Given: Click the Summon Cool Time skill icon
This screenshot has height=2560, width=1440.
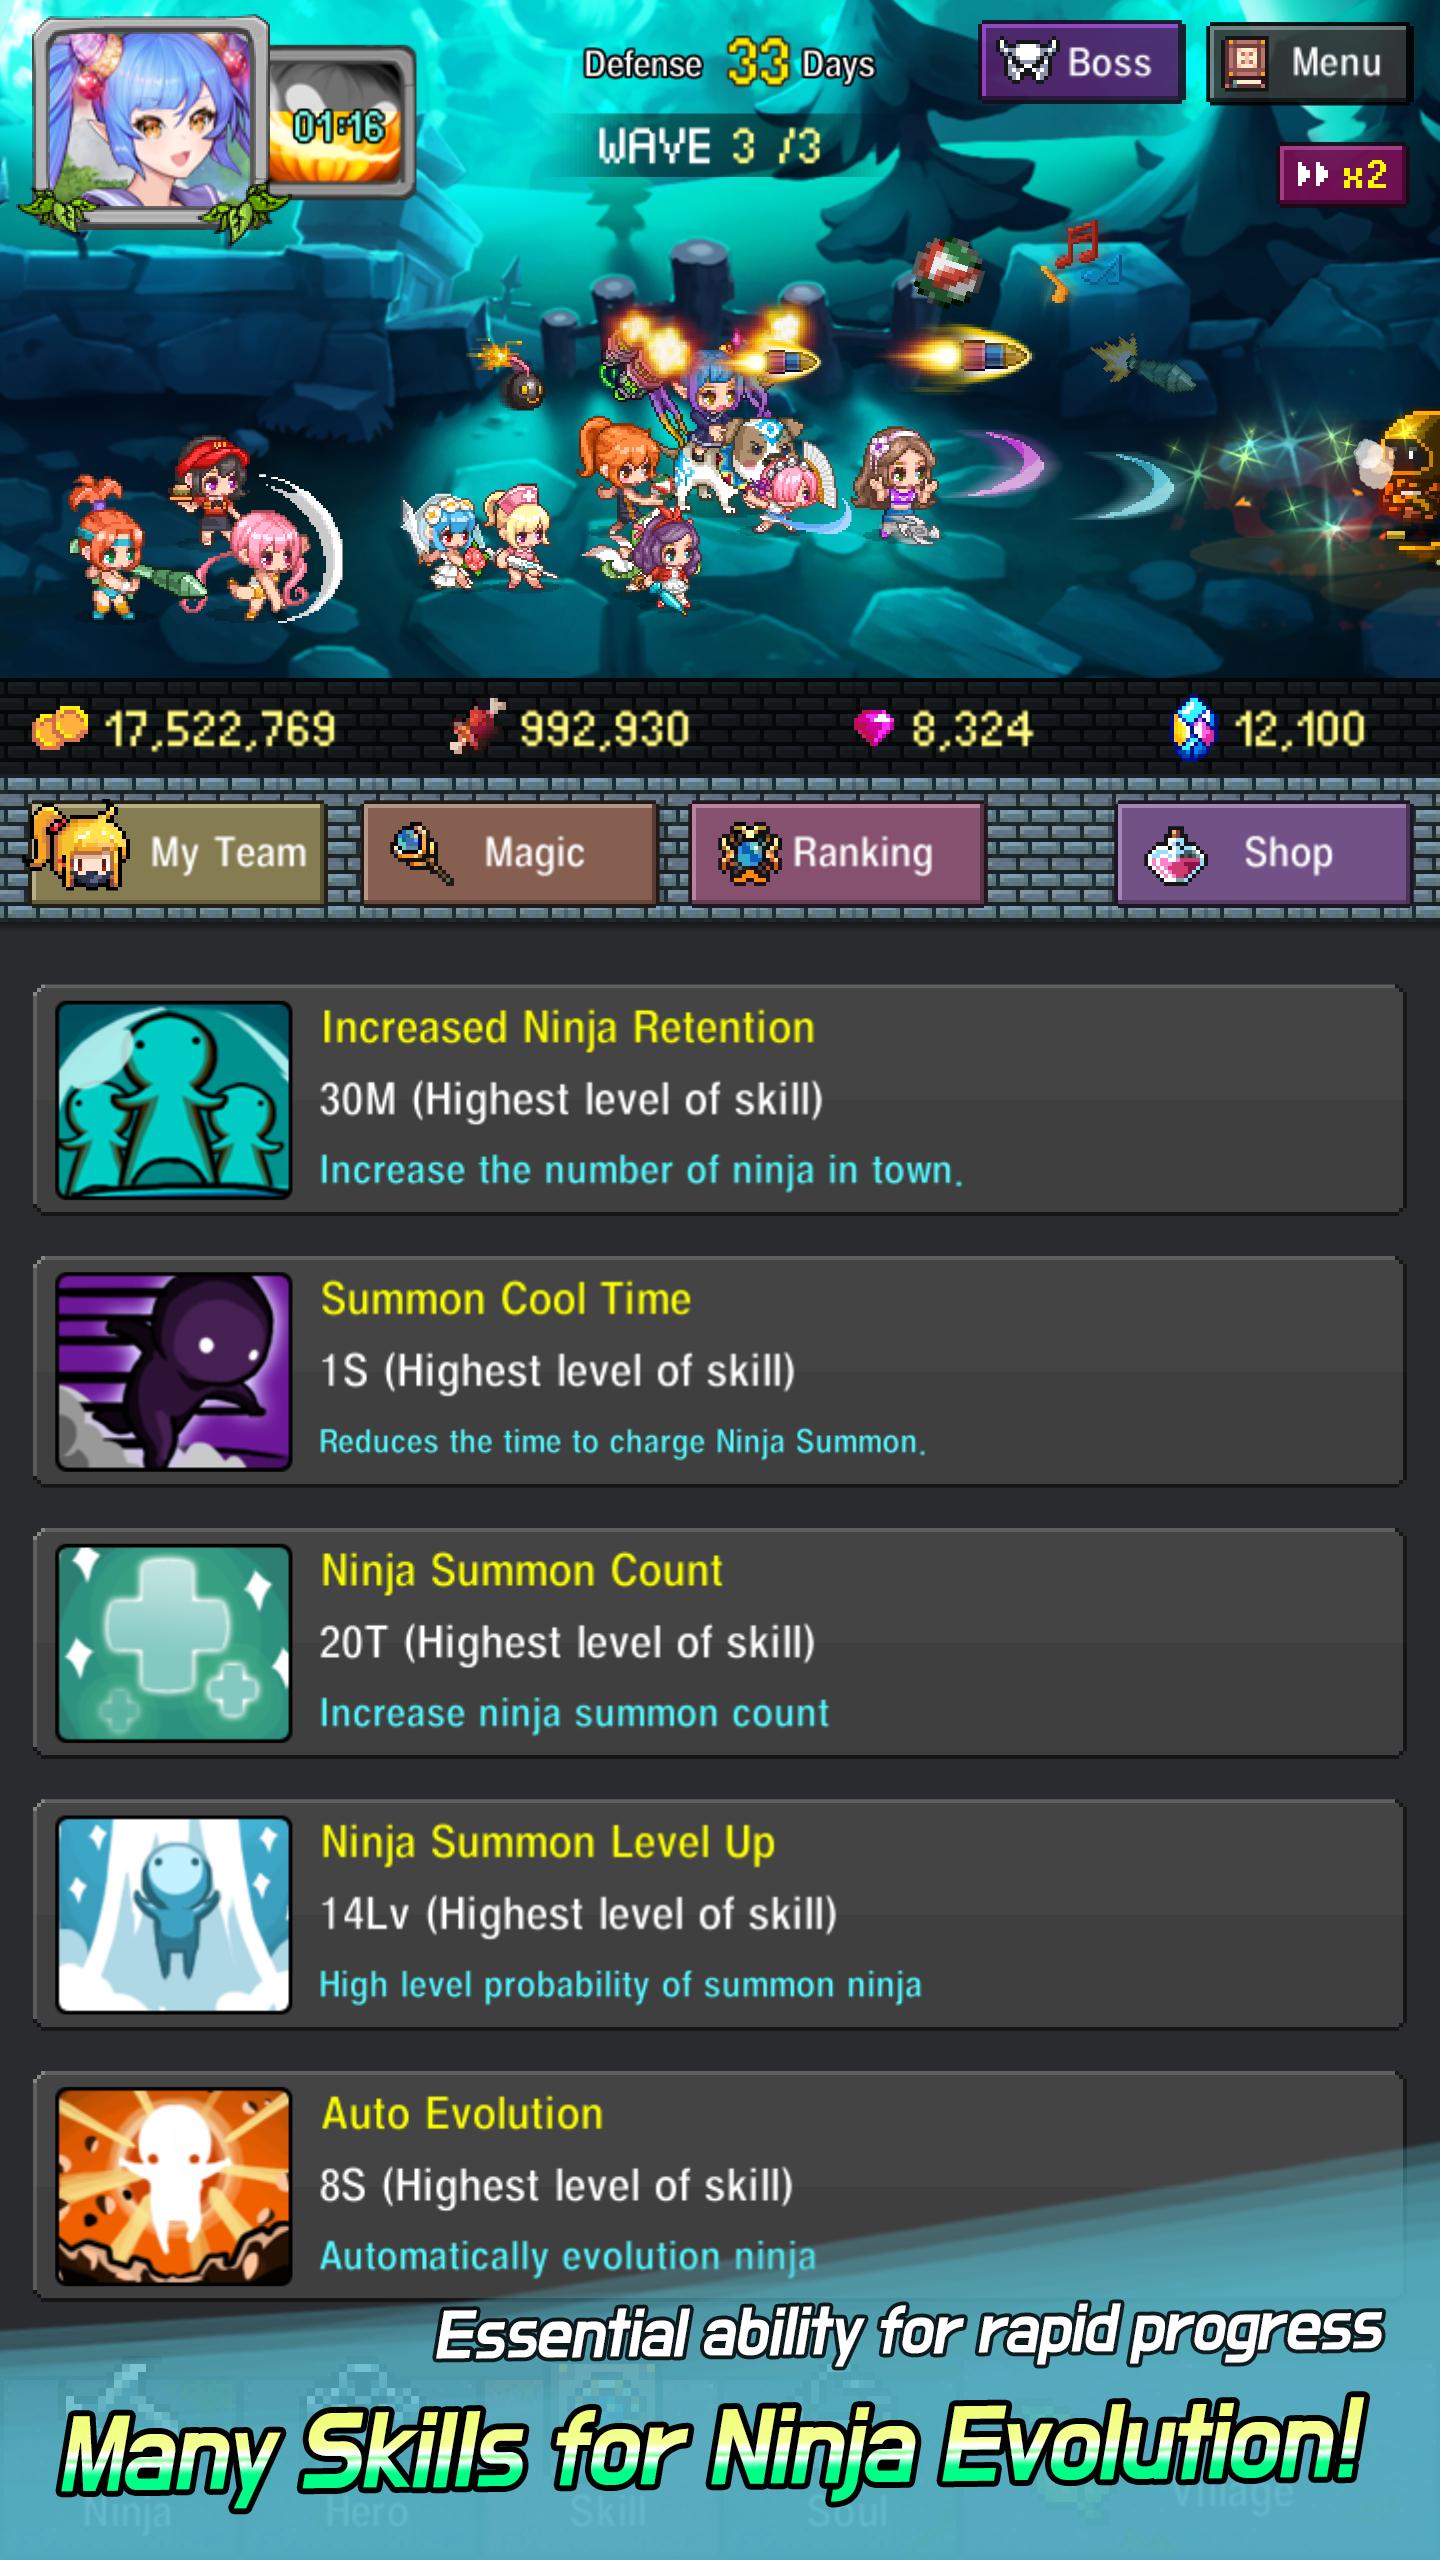Looking at the screenshot, I should tap(174, 1371).
